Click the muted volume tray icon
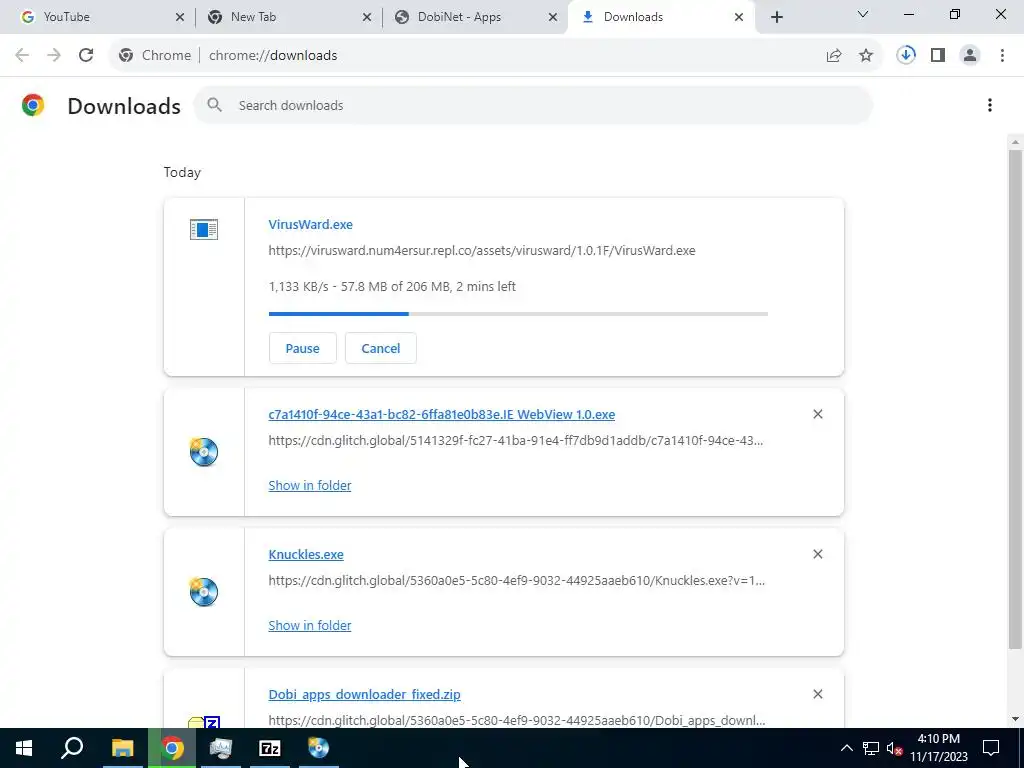The height and width of the screenshot is (768, 1024). pyautogui.click(x=894, y=748)
